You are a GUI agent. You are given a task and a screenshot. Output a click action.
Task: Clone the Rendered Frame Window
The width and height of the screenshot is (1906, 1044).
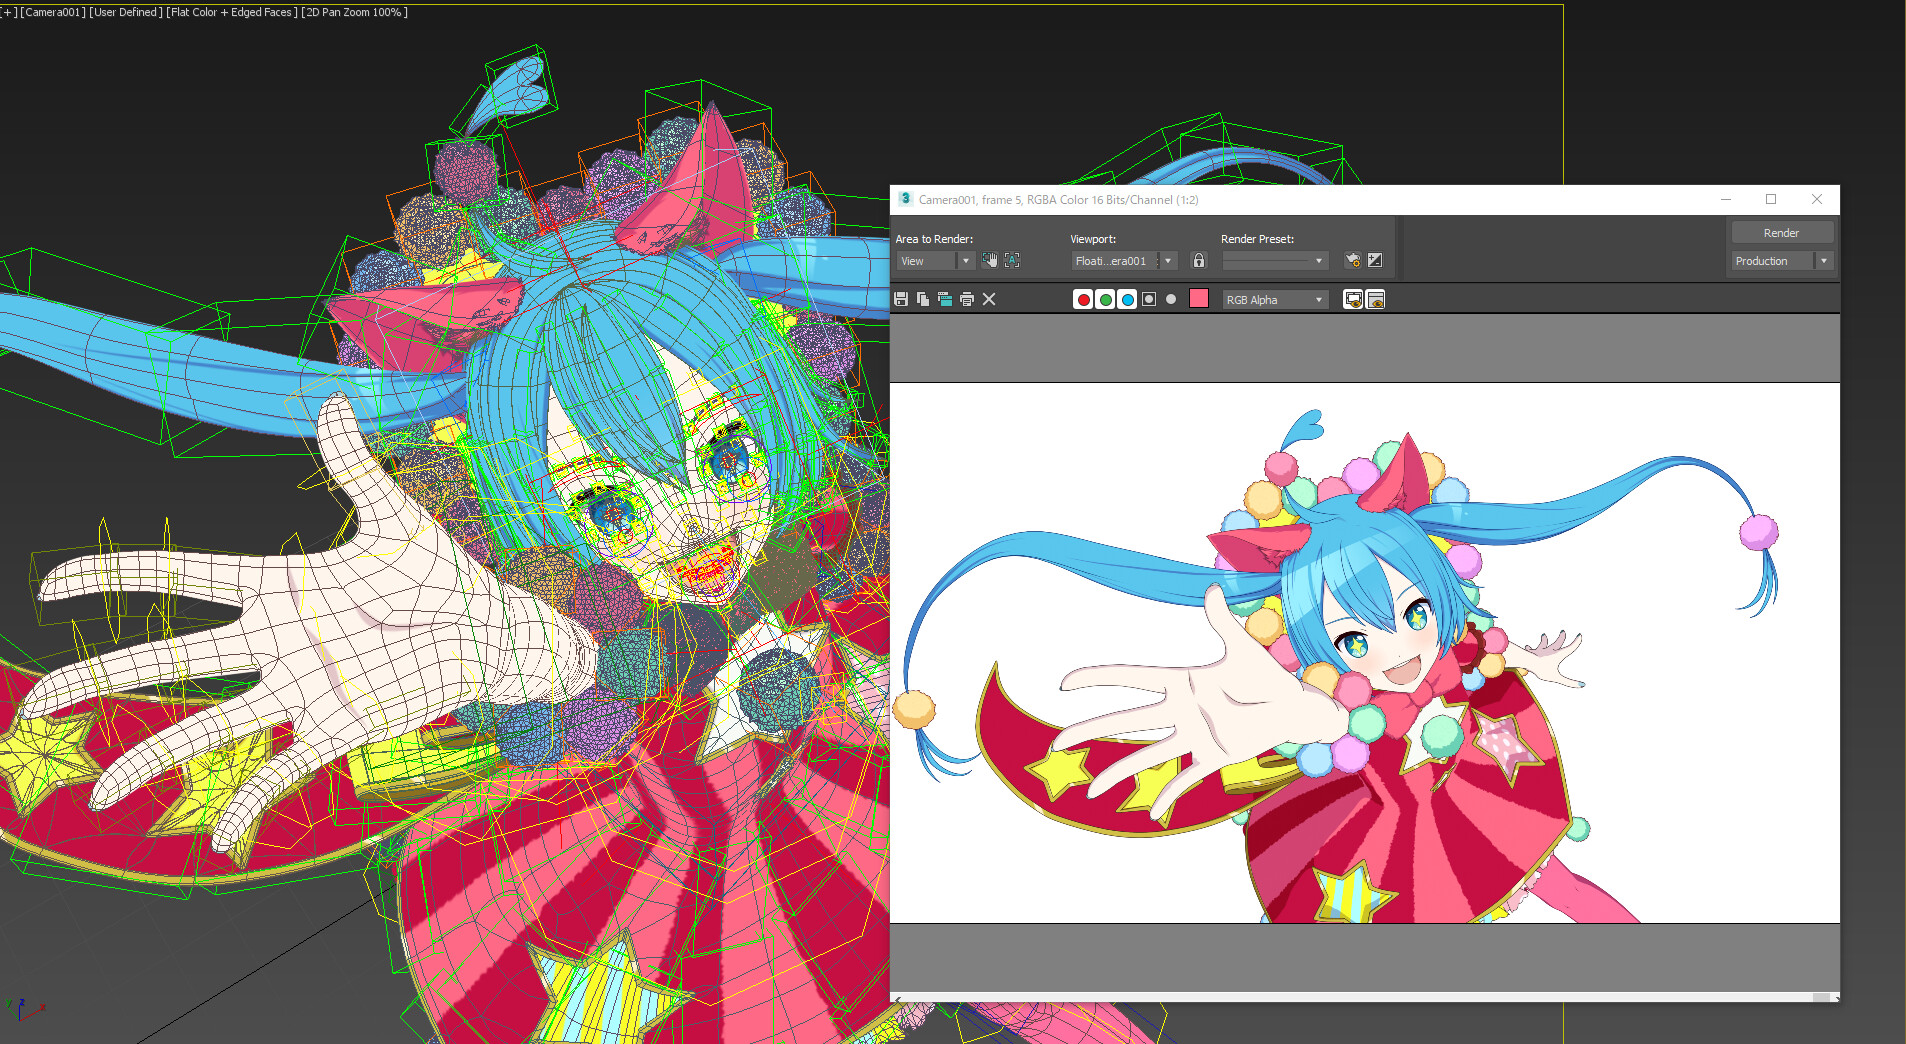pos(945,298)
